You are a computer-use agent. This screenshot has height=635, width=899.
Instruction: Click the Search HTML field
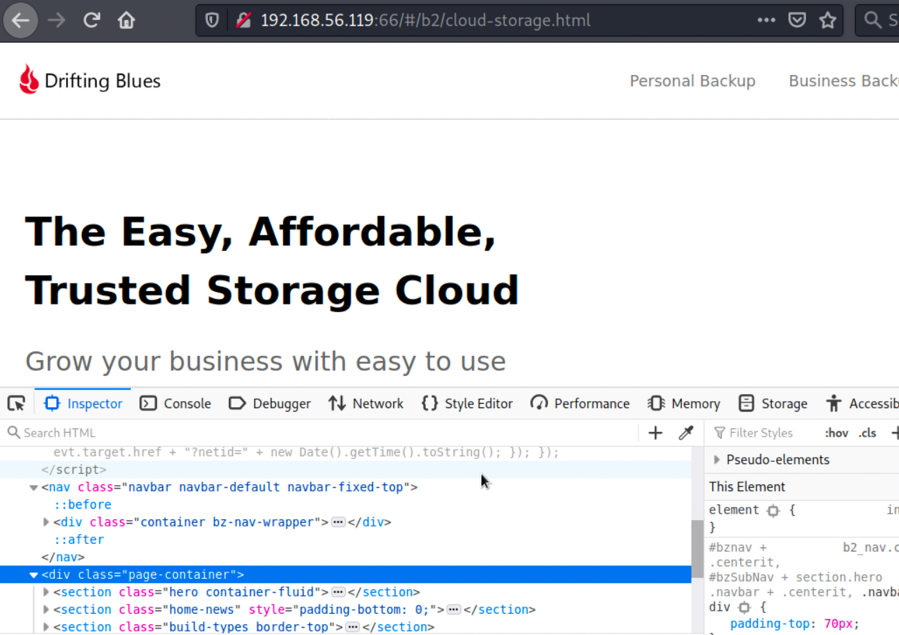pos(321,433)
